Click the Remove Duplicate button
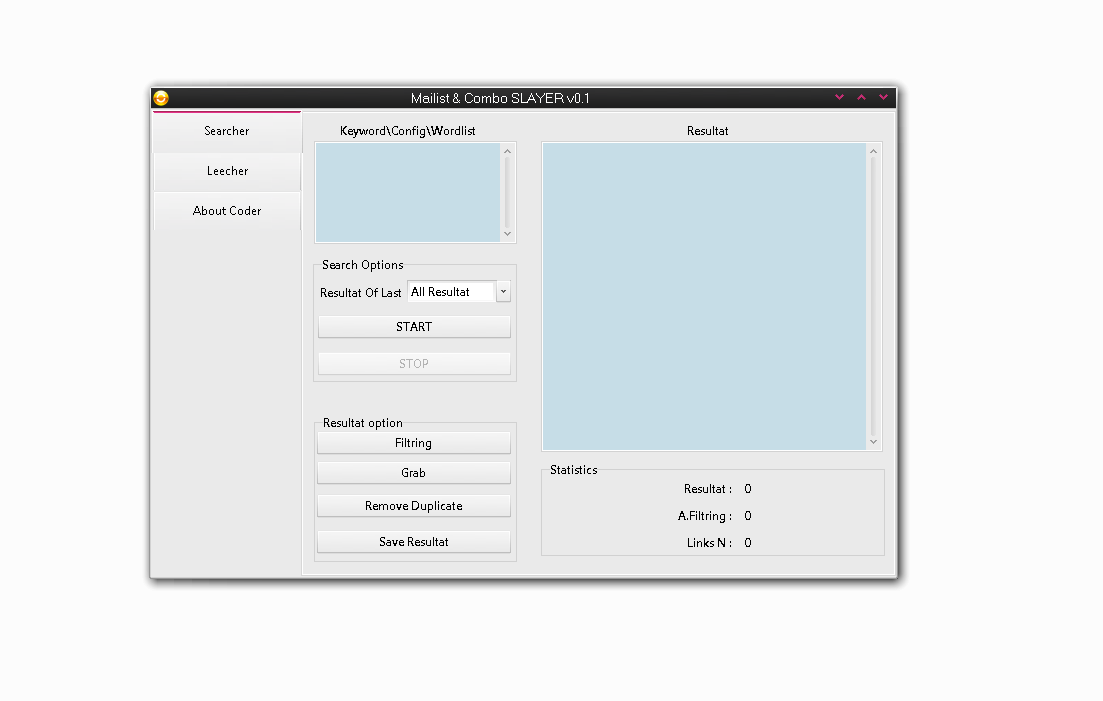1103x701 pixels. (x=413, y=506)
